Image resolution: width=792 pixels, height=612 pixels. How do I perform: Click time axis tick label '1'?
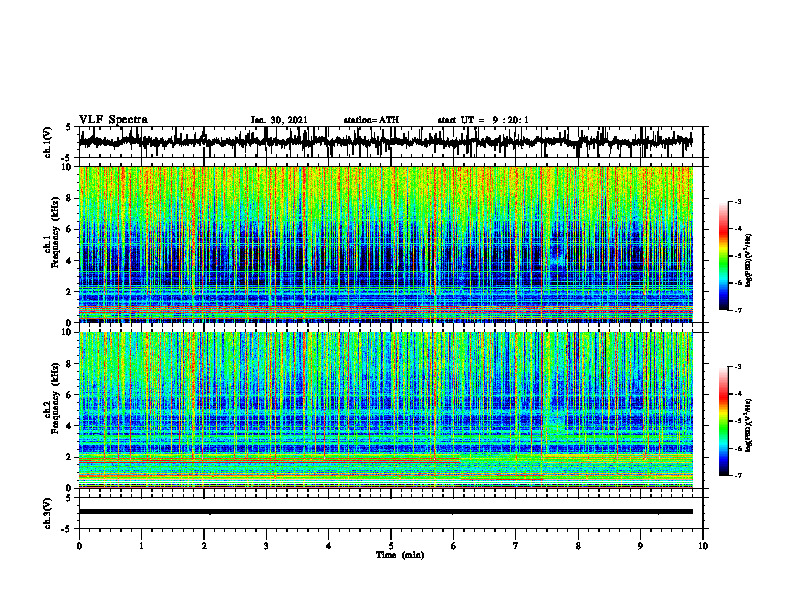click(141, 546)
